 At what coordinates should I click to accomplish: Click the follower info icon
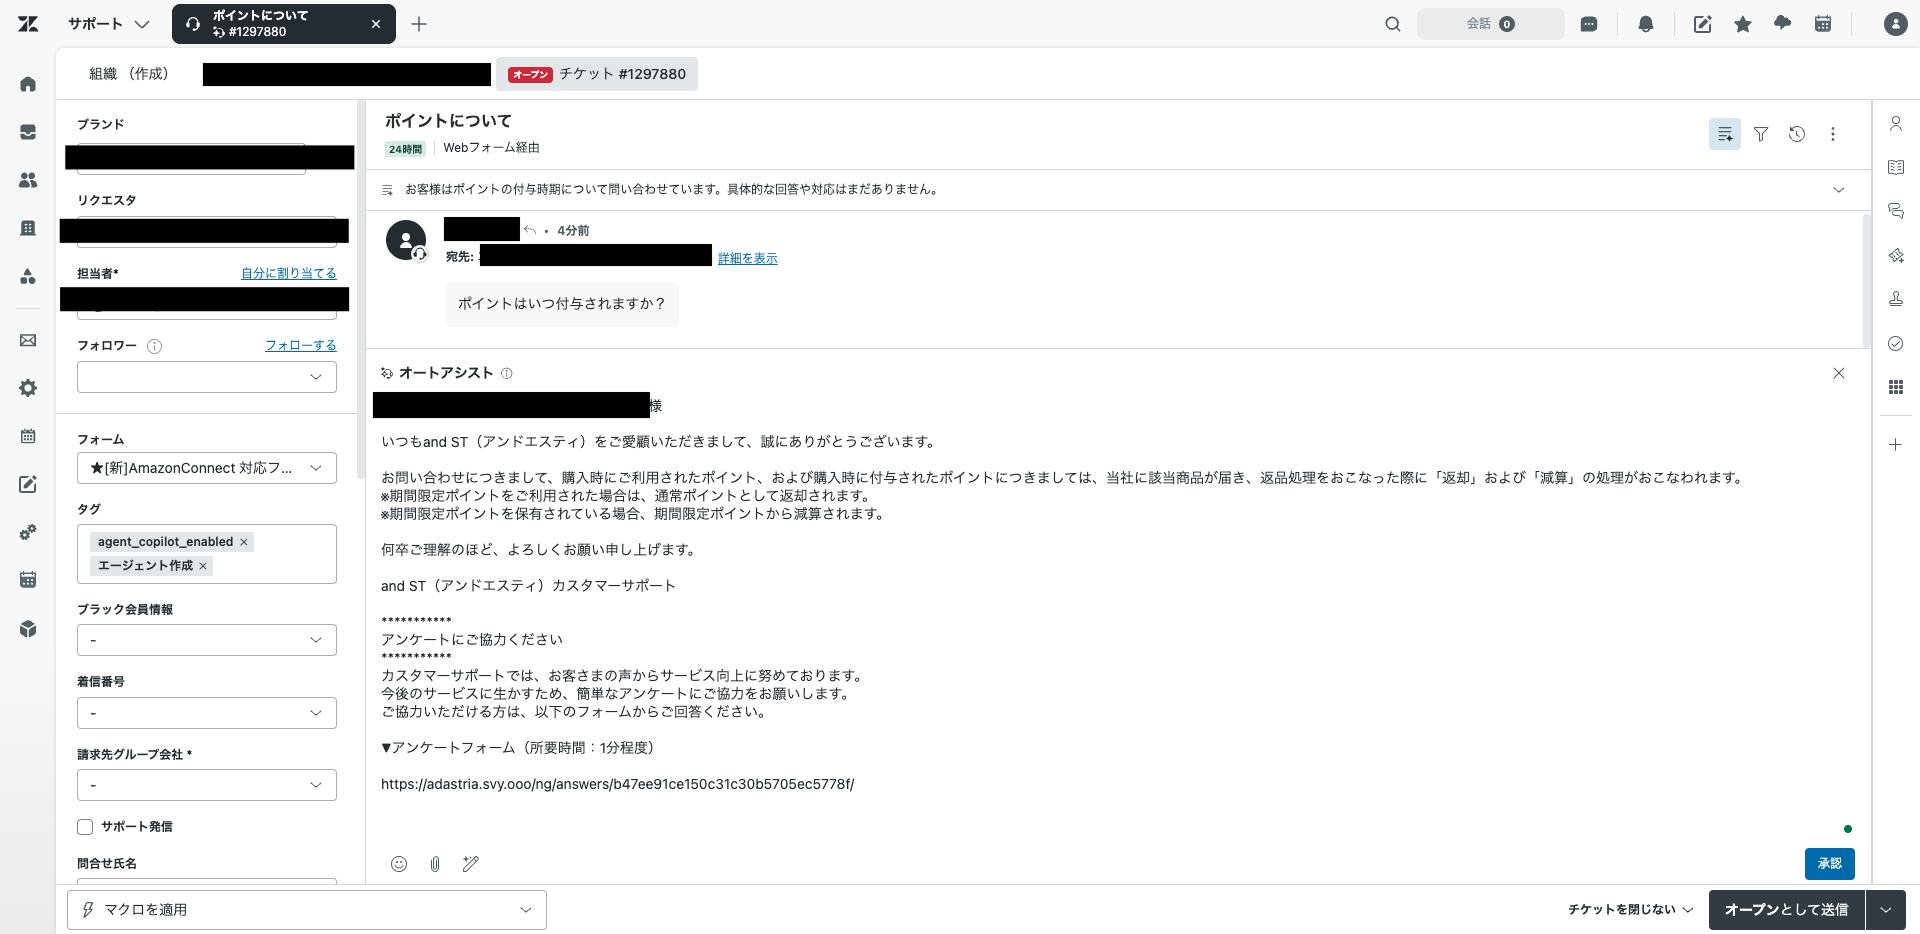pos(154,347)
